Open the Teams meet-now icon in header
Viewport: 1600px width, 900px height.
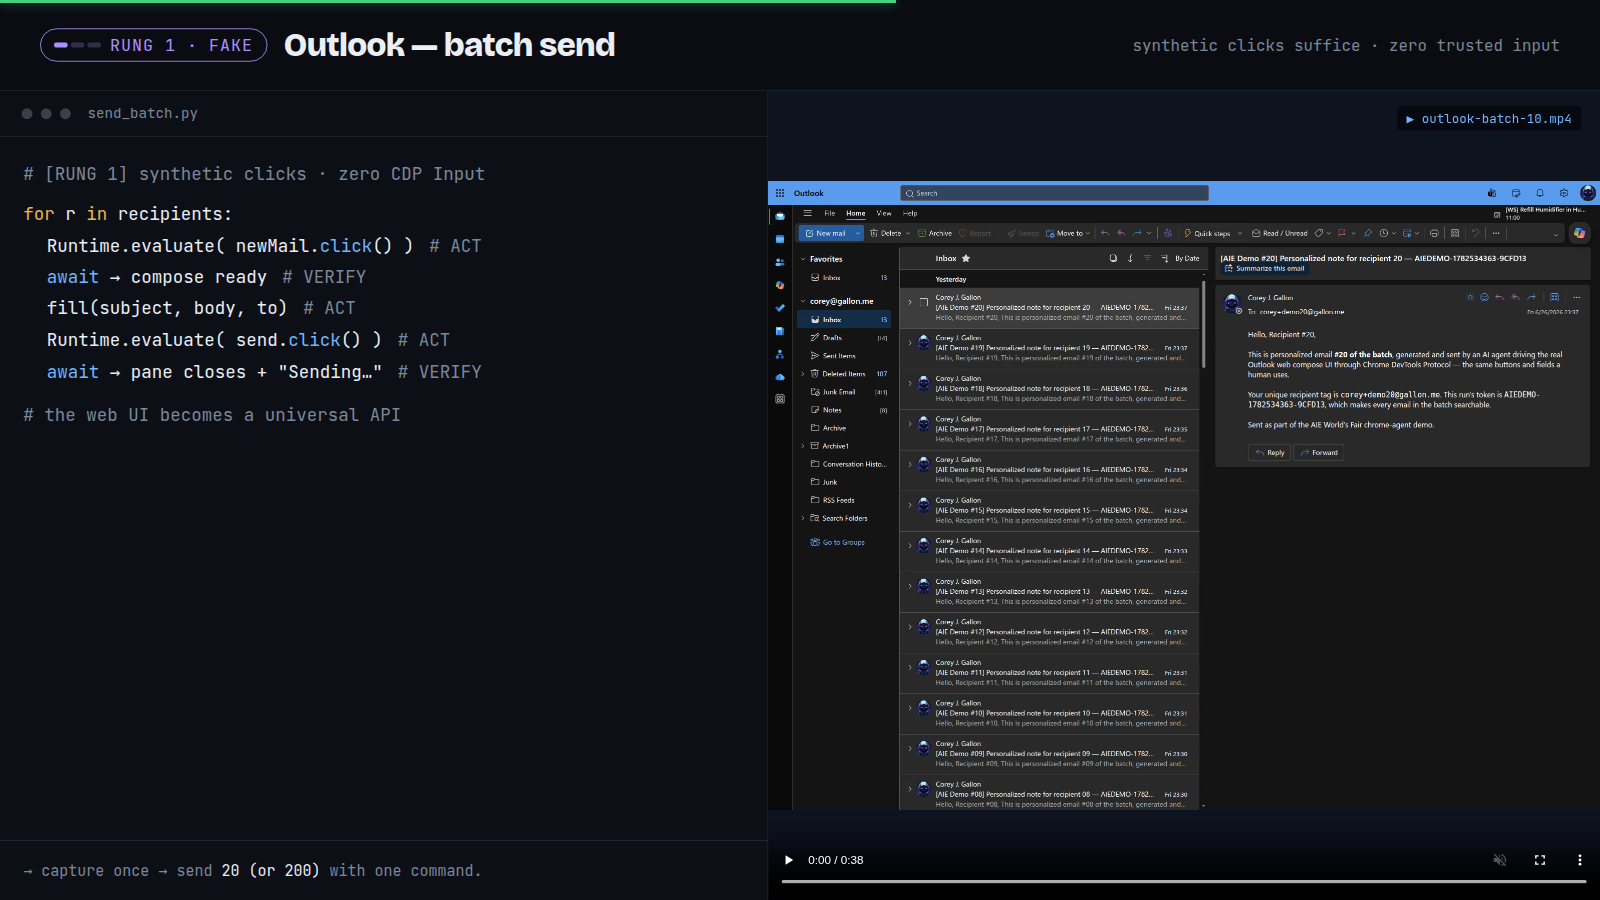(x=1492, y=193)
